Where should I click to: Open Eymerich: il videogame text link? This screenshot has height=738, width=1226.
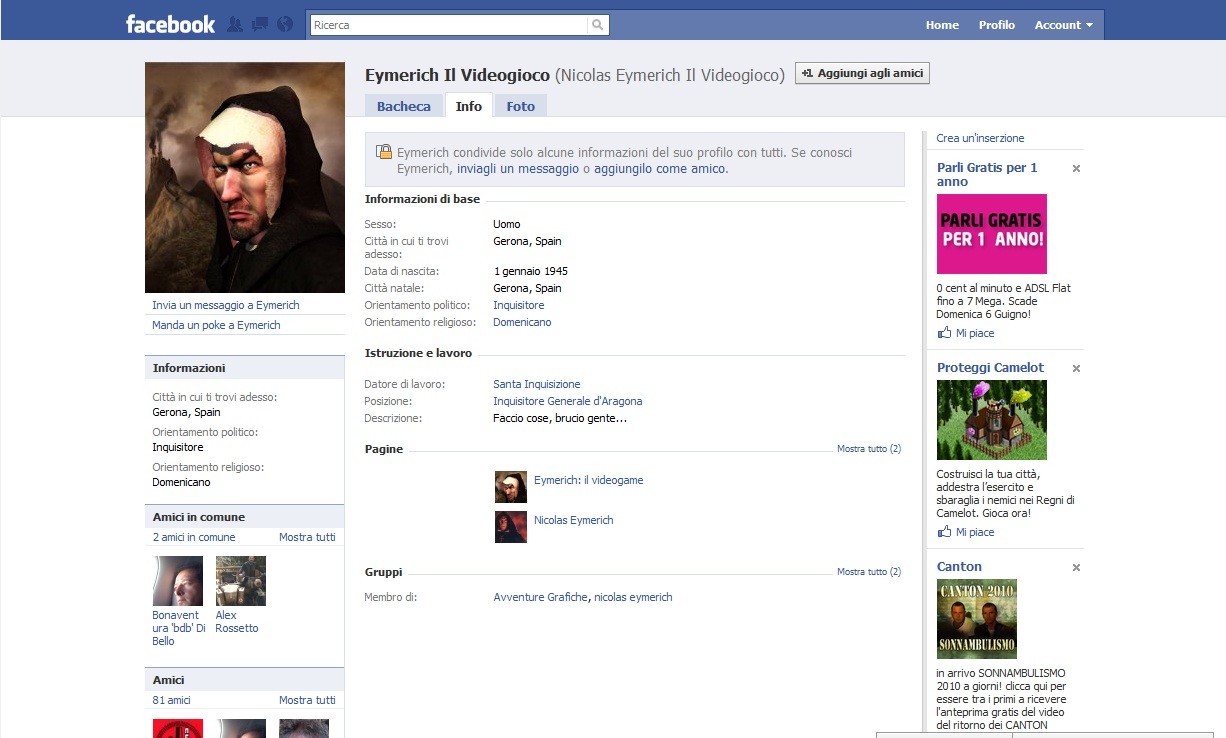tap(589, 480)
